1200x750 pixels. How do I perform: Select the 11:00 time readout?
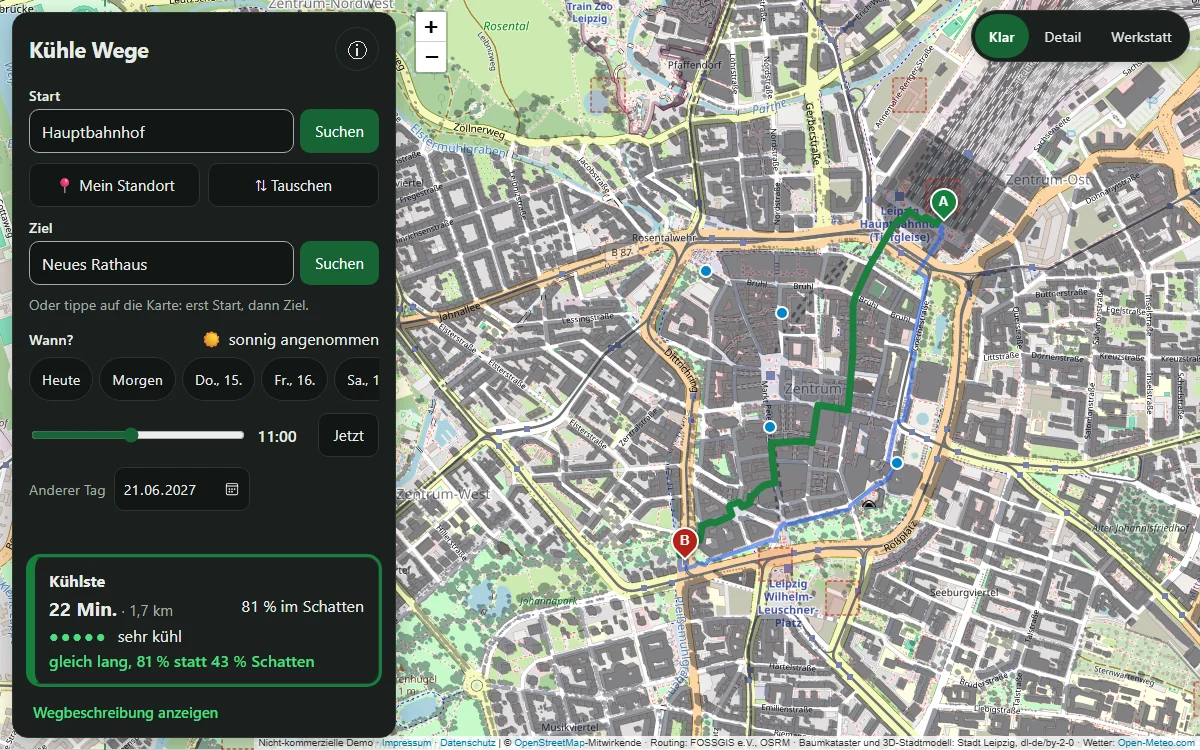[x=277, y=436]
